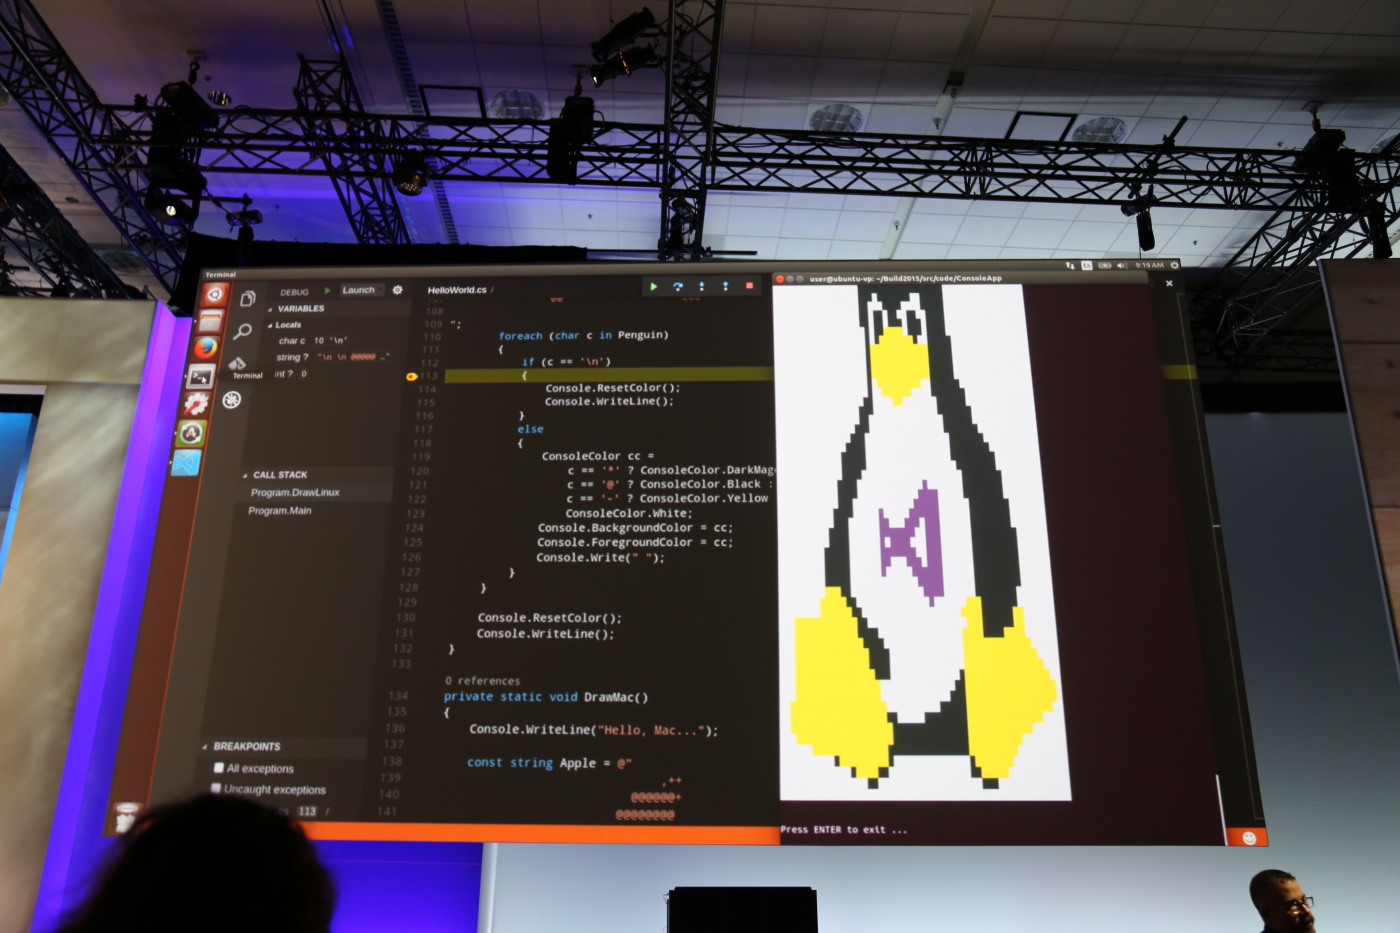The height and width of the screenshot is (933, 1400).
Task: Open the Launch configuration dropdown
Action: click(x=358, y=290)
